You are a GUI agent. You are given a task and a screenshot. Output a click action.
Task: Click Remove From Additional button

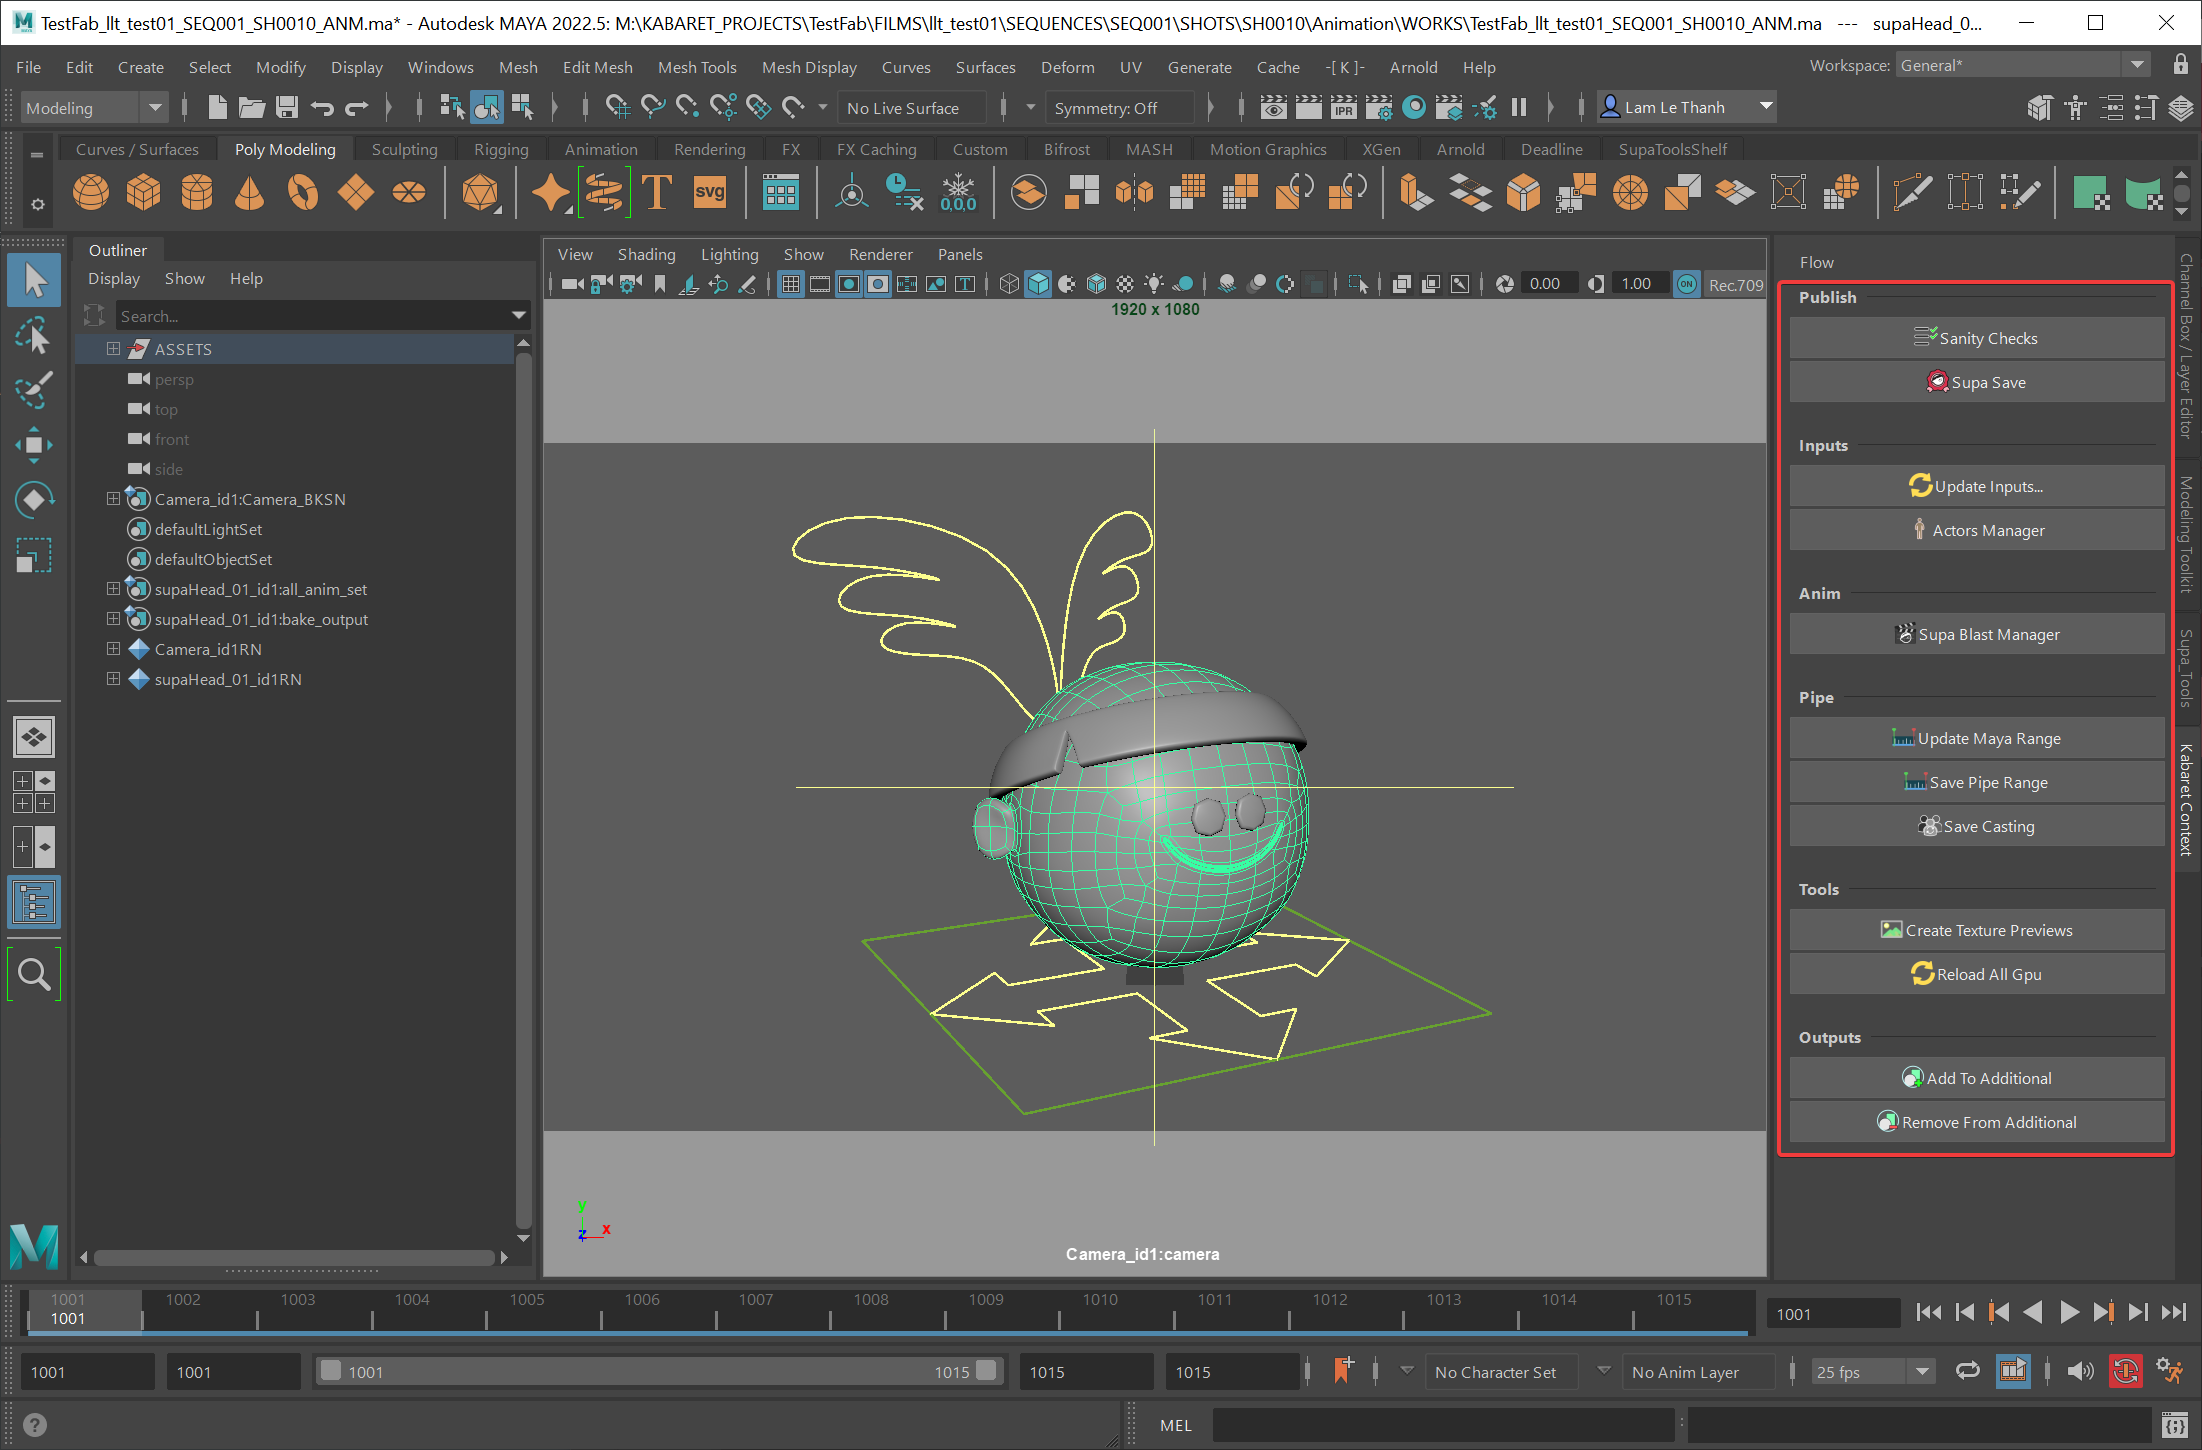(x=1976, y=1122)
